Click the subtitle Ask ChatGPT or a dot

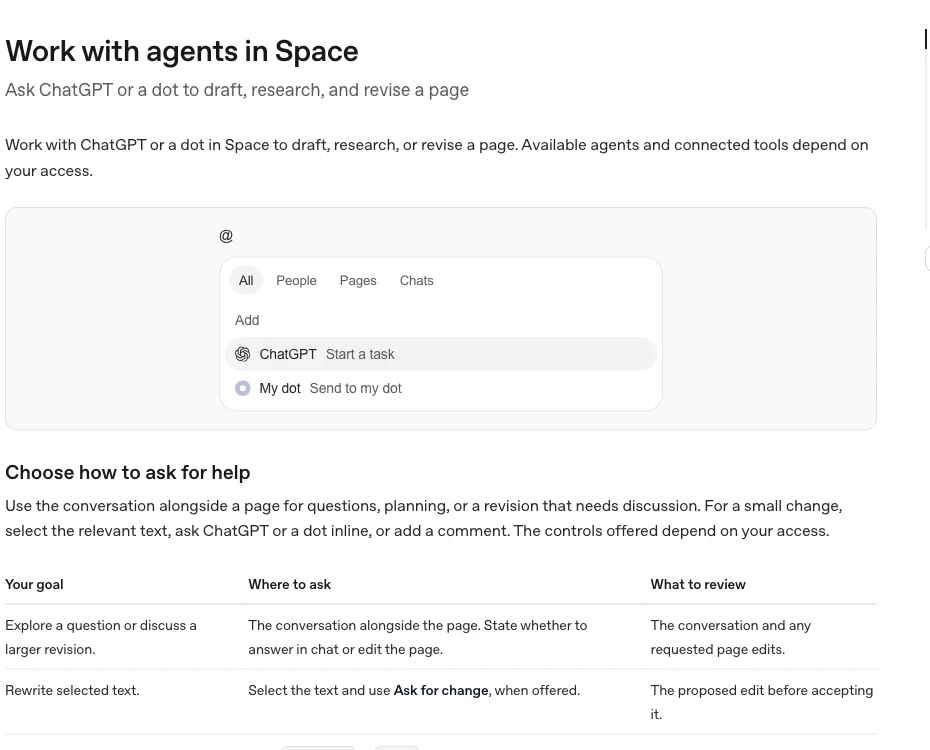click(x=237, y=90)
